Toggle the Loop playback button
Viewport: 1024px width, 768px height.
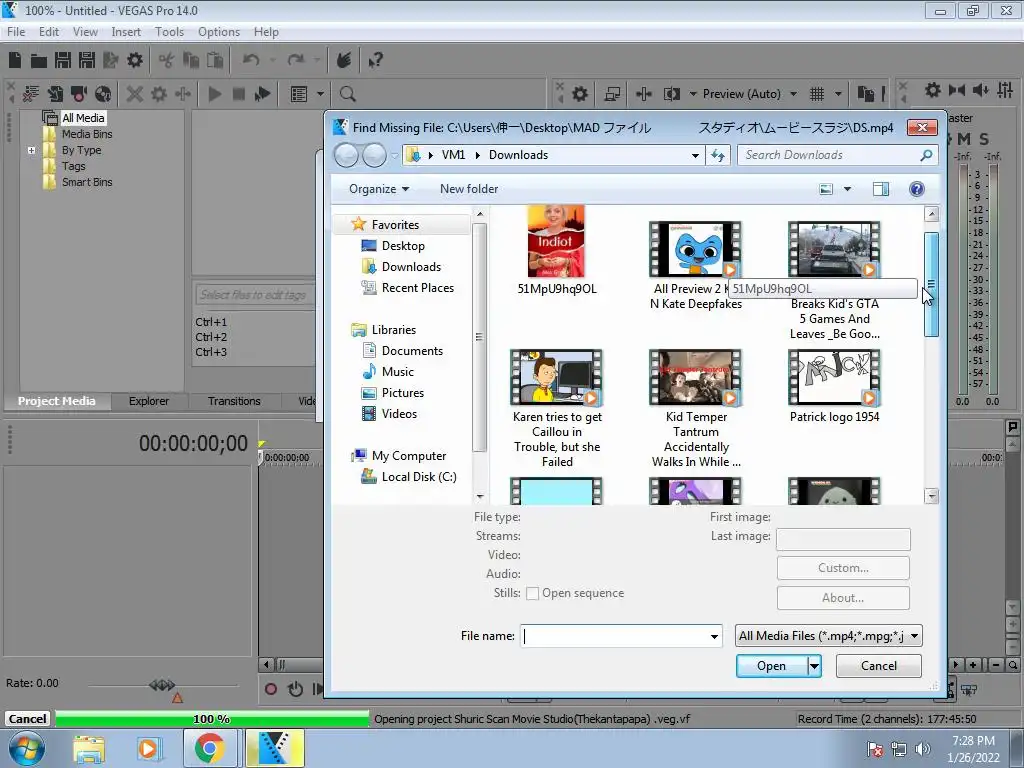[x=295, y=689]
